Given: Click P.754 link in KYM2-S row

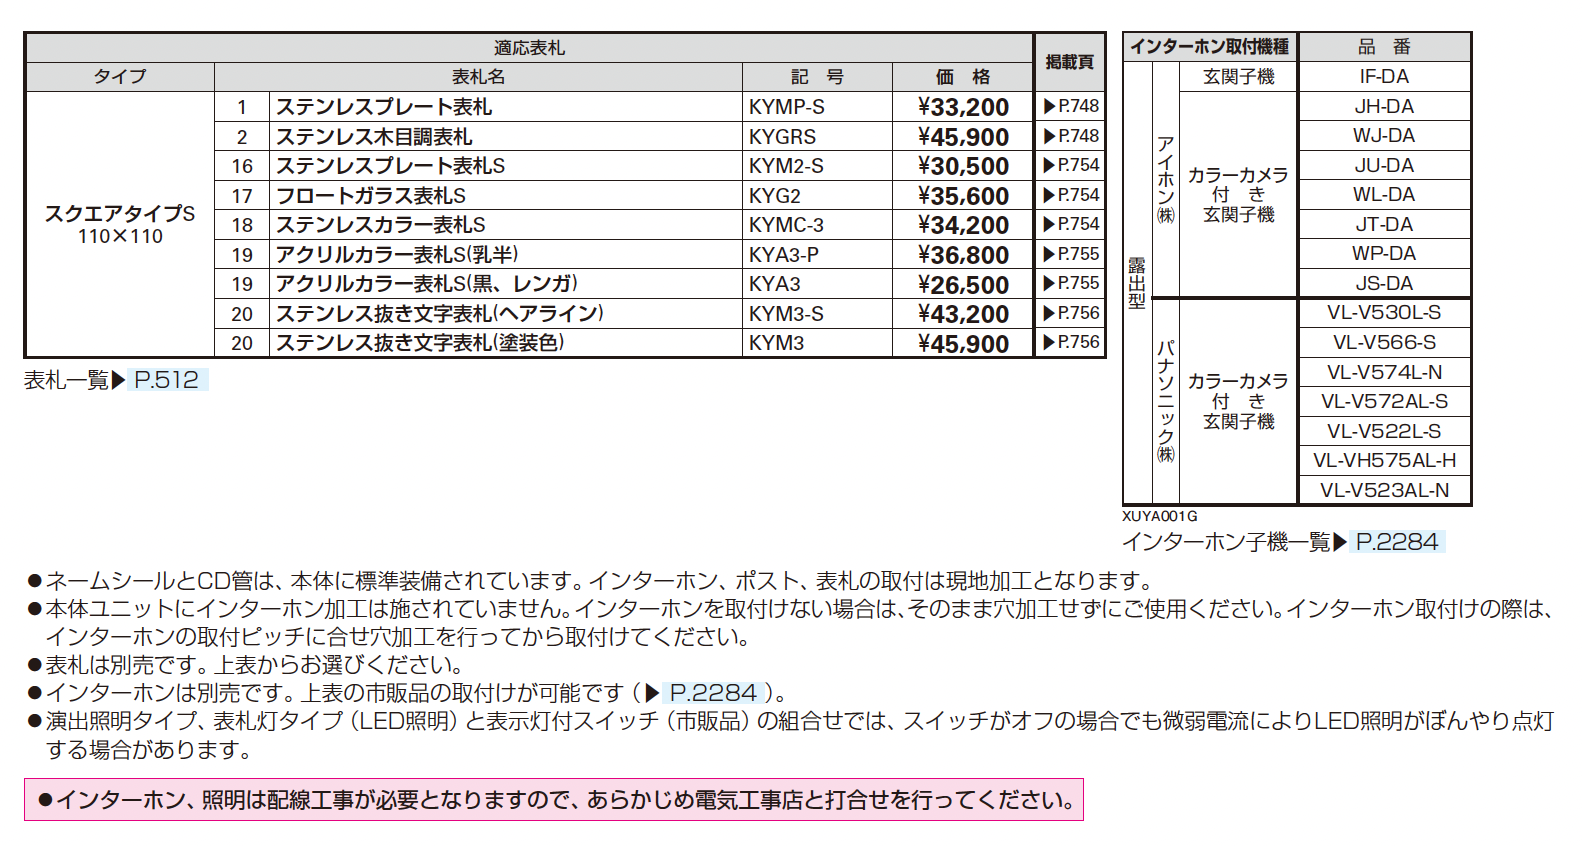Looking at the screenshot, I should click(1071, 165).
